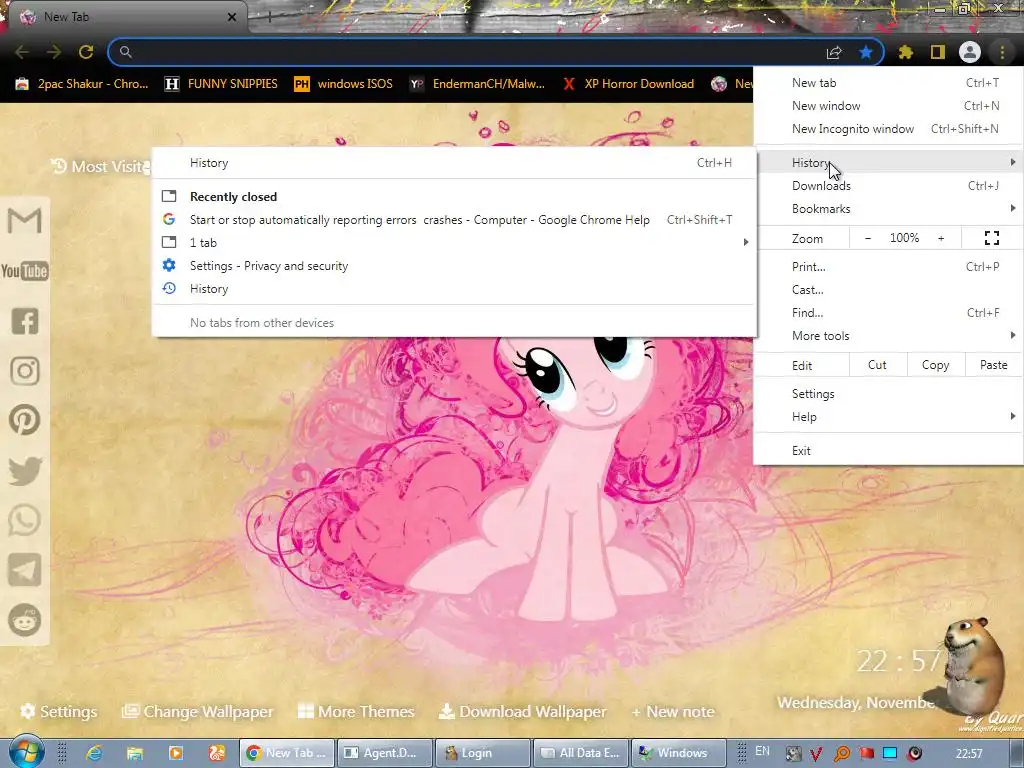Switch to the All Data E... taskbar window
The height and width of the screenshot is (768, 1024).
tap(581, 753)
